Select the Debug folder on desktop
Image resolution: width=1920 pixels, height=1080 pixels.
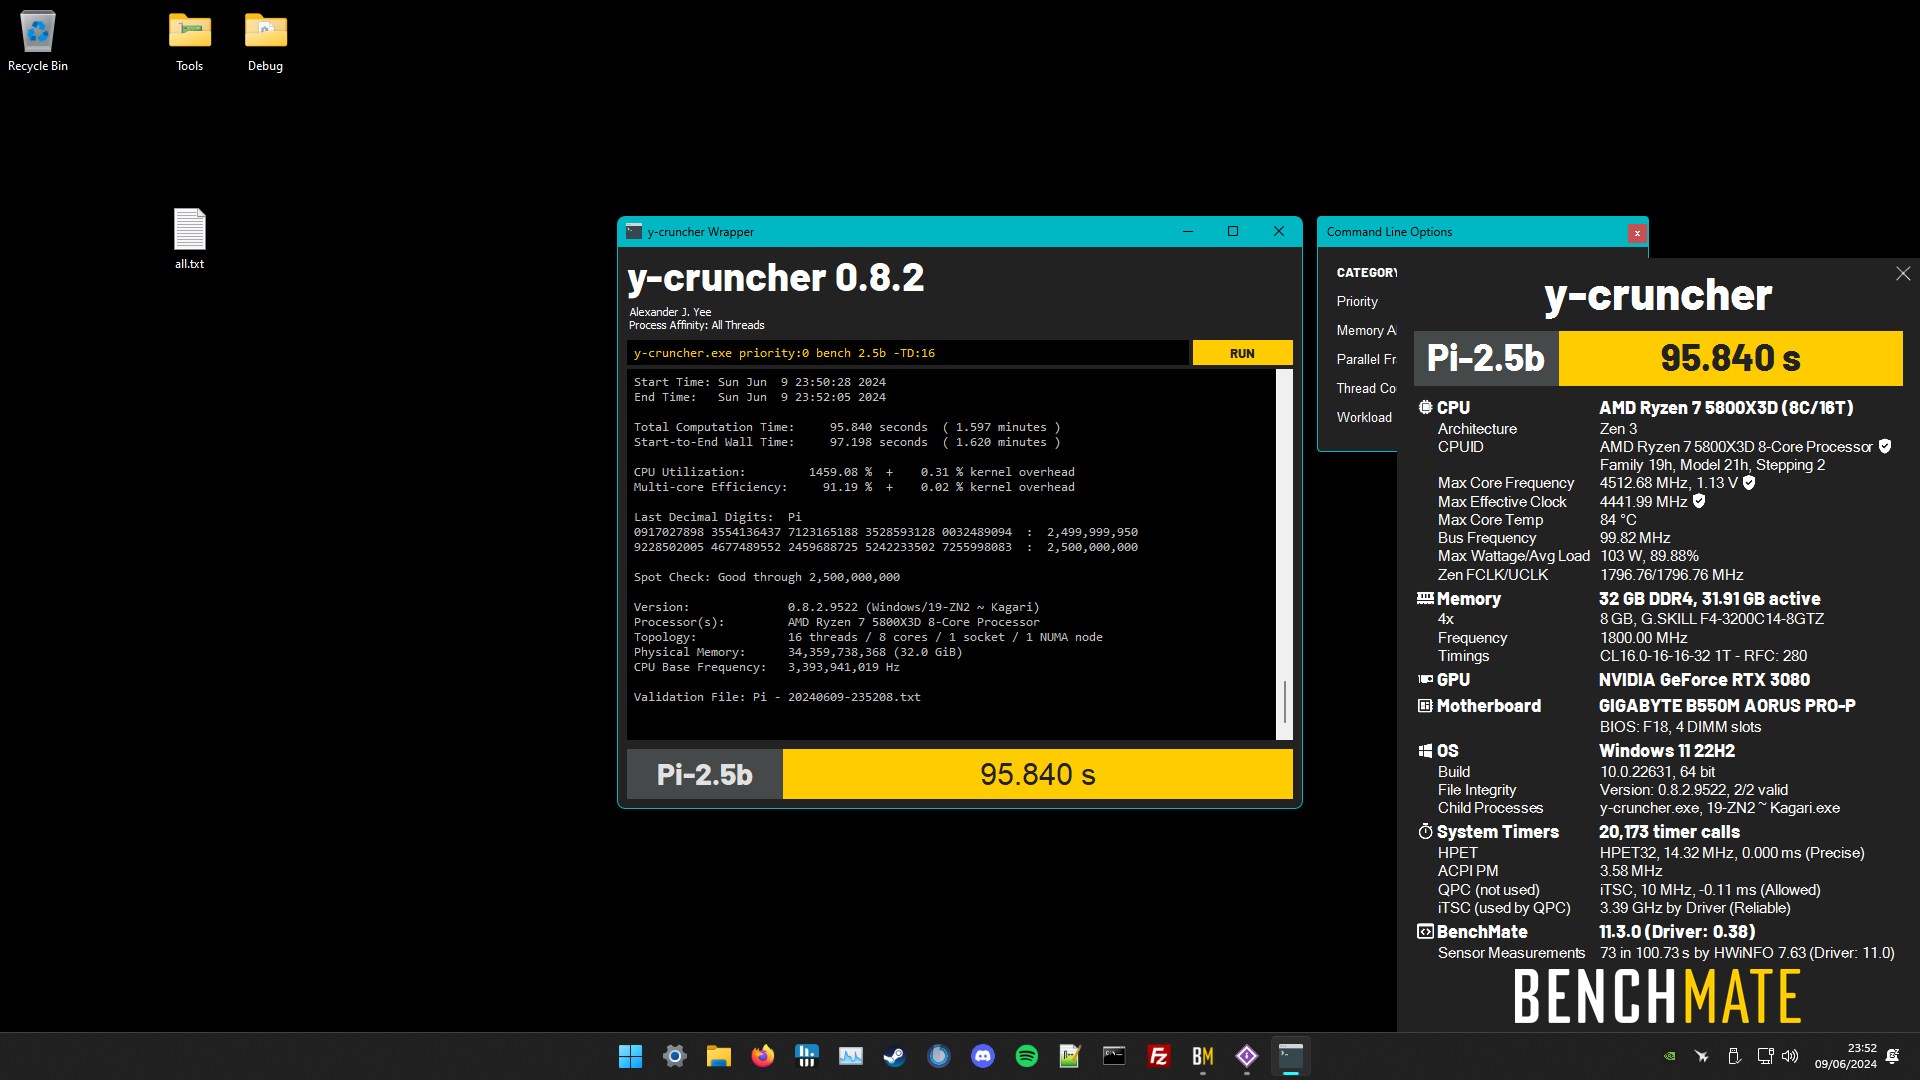[x=265, y=41]
